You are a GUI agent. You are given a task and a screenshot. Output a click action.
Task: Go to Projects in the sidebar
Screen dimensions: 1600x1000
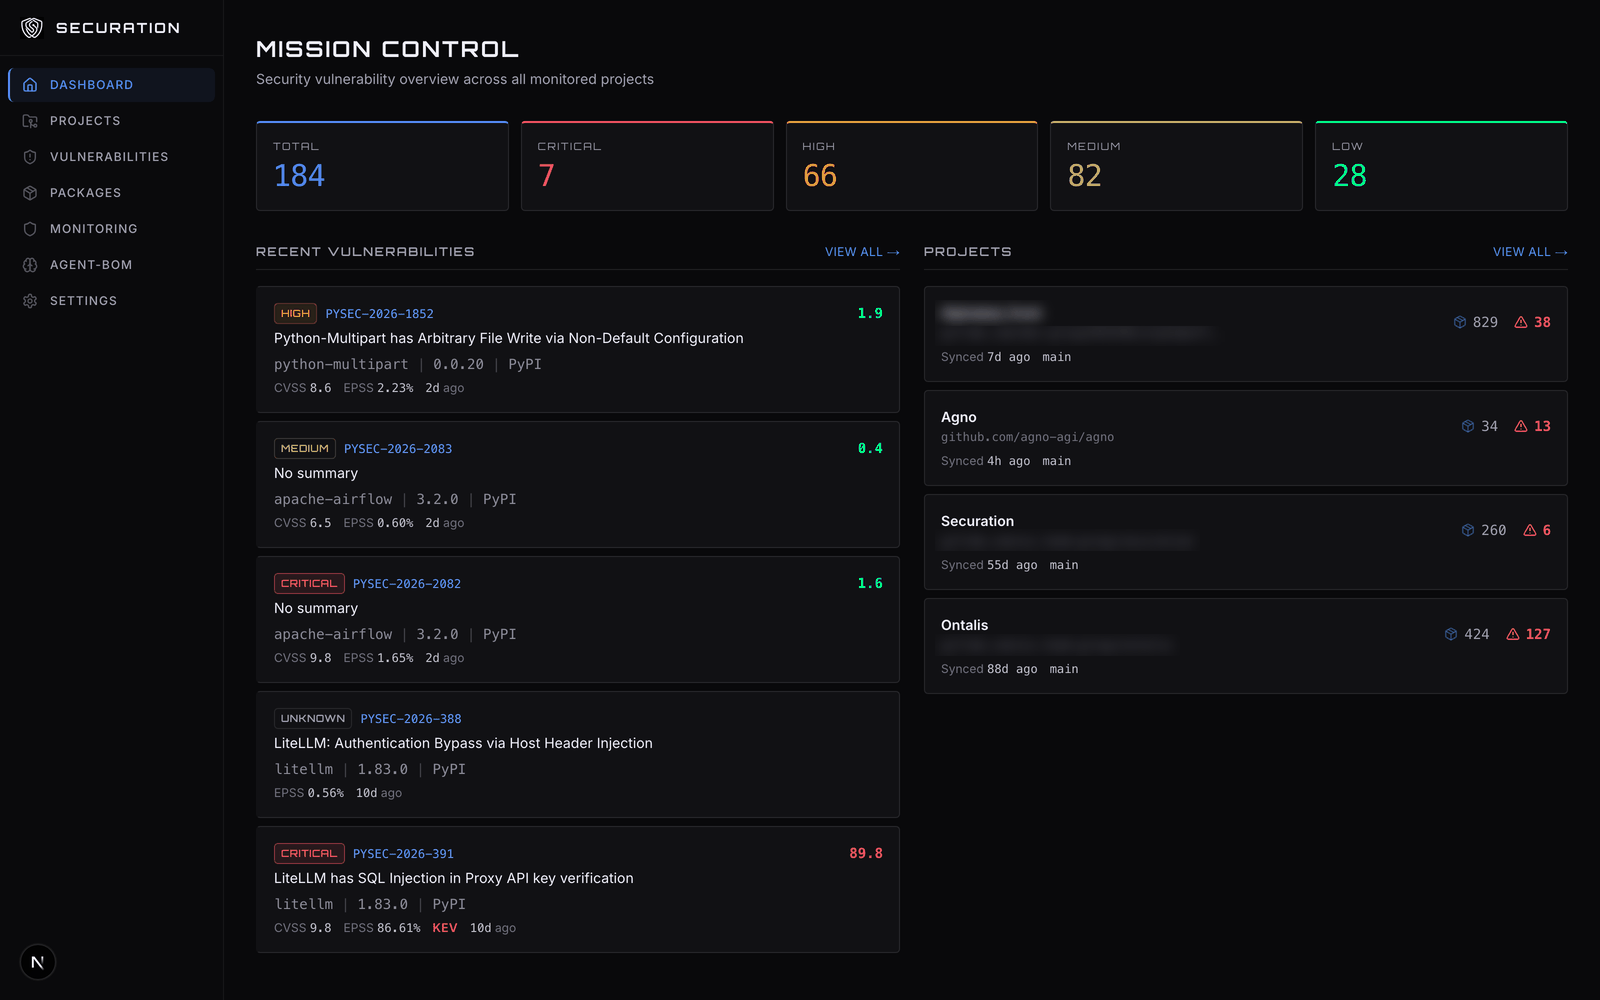112,121
